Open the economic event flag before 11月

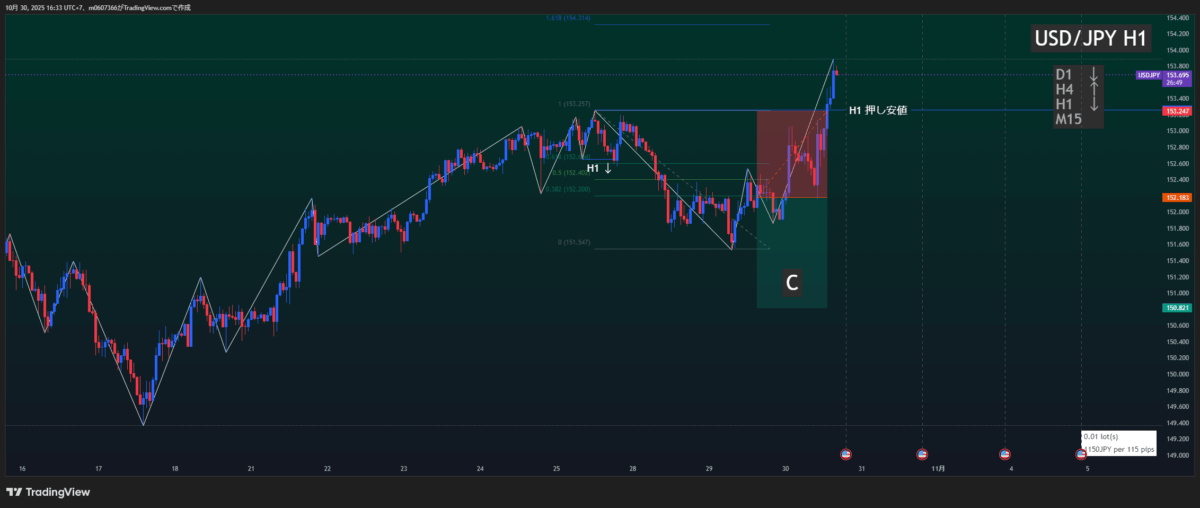pos(922,454)
